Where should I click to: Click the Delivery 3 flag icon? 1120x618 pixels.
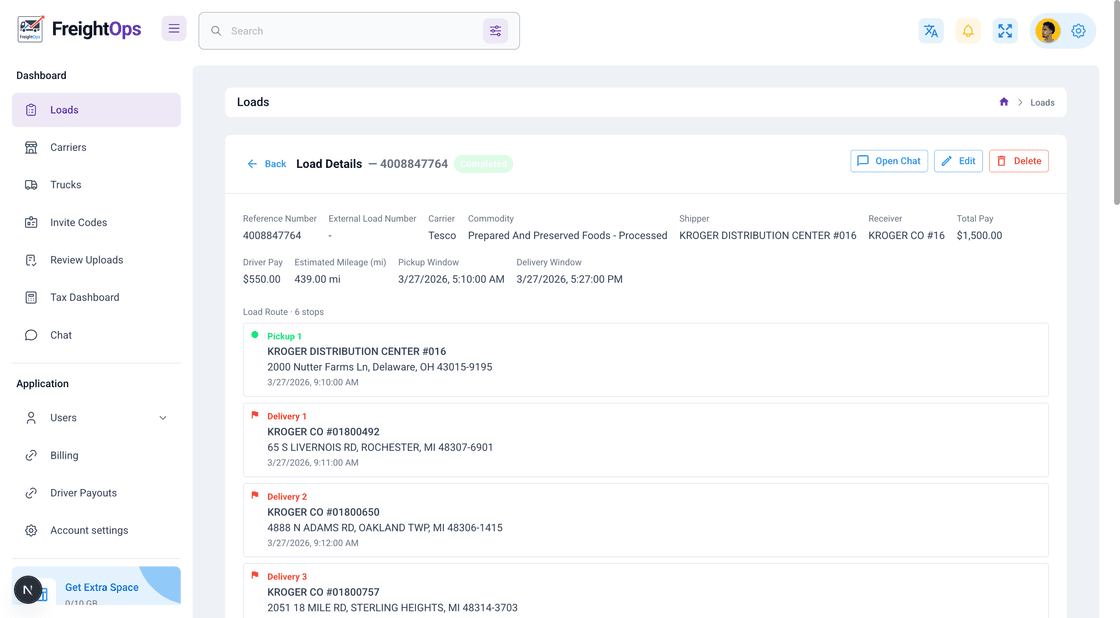[x=255, y=575]
